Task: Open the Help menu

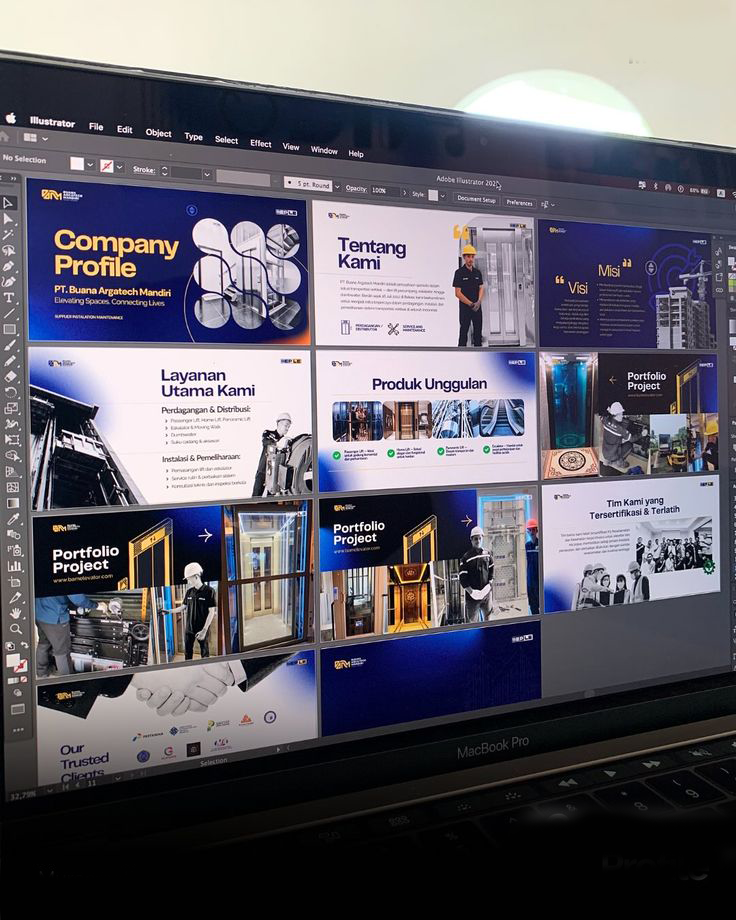Action: pyautogui.click(x=356, y=154)
